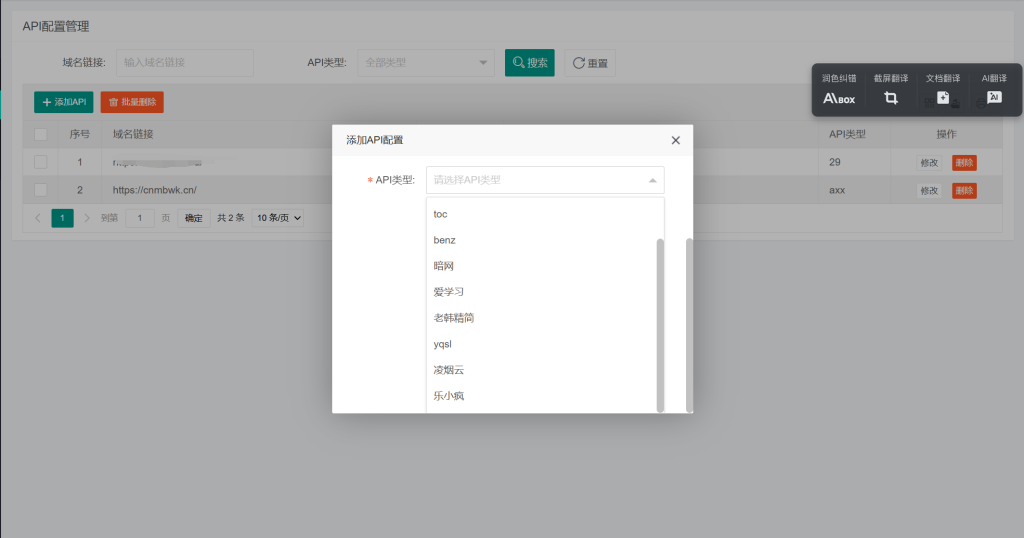
Task: Click the 添加API button
Action: [x=64, y=102]
